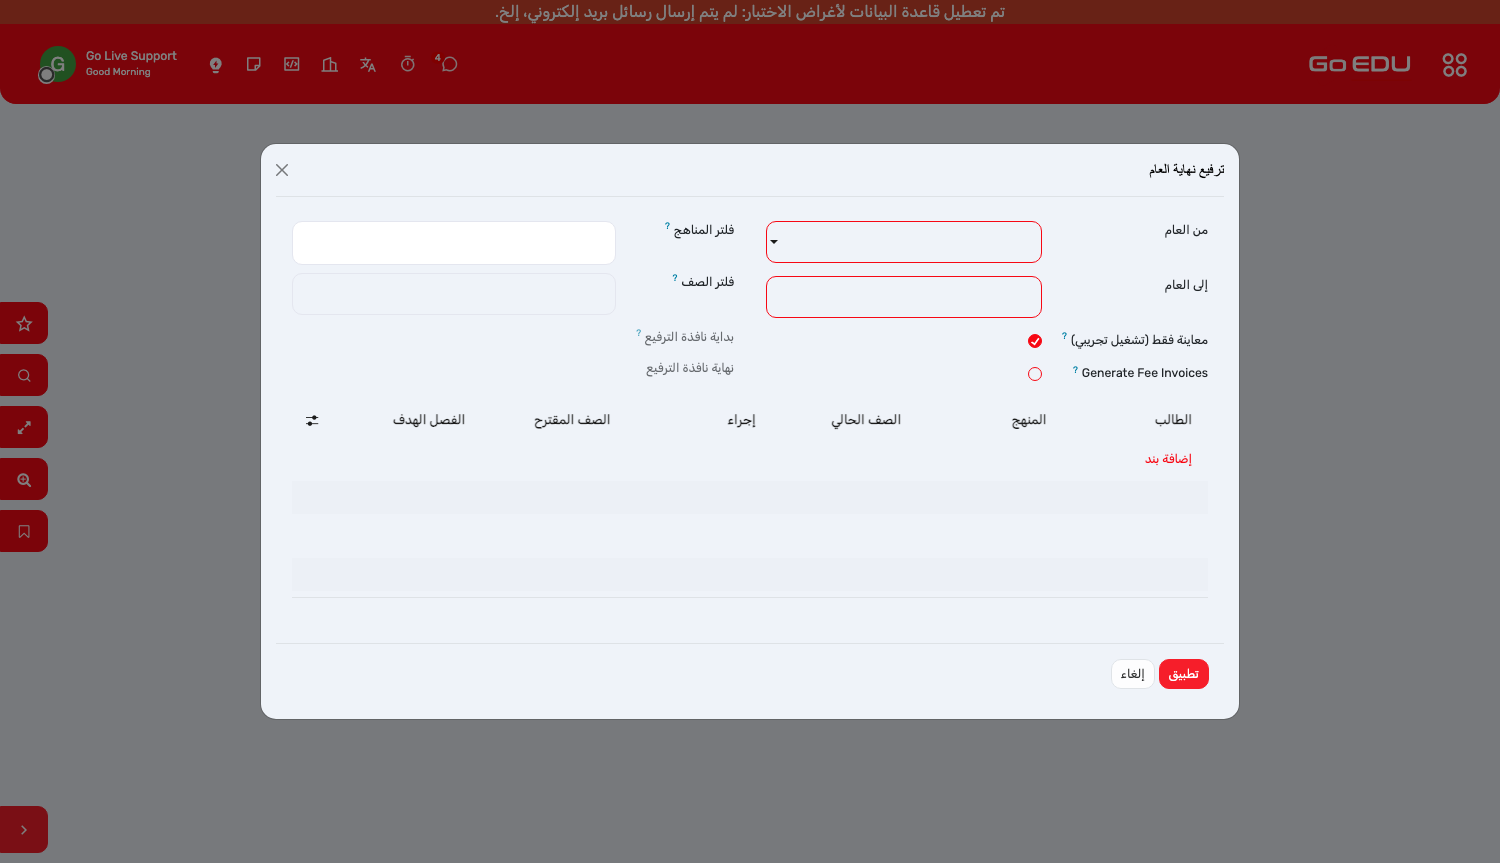Viewport: 1500px width, 863px height.
Task: Toggle معاينة فقط (تشغيل تجريبي) checkbox
Action: pos(1035,341)
